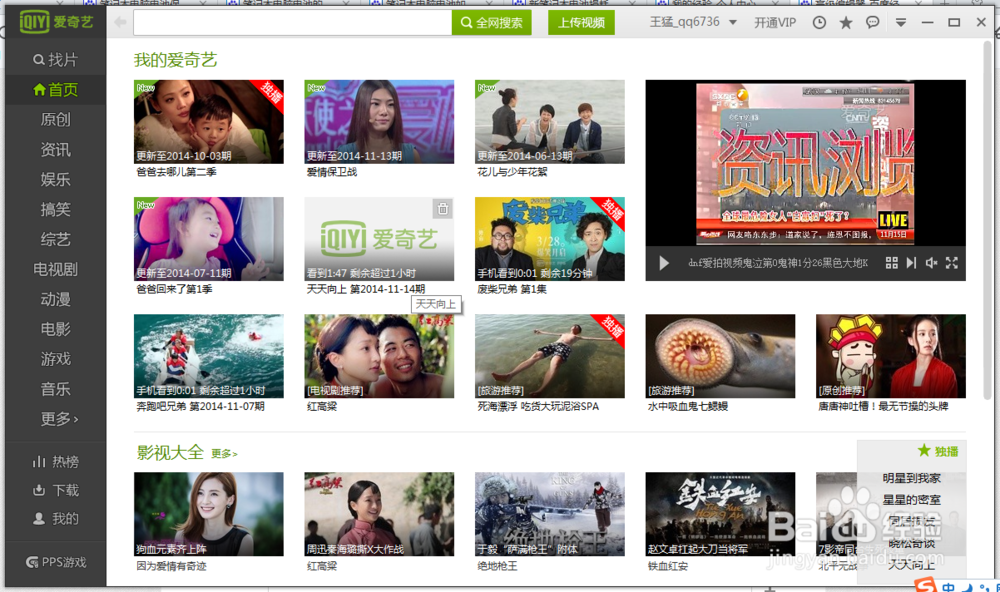The image size is (1000, 592).
Task: Click the 资讯浏览 video preview
Action: point(805,163)
